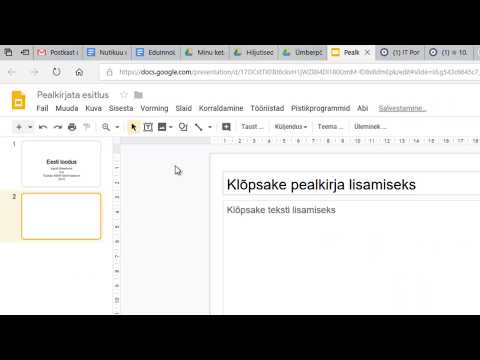This screenshot has width=480, height=360.
Task: Star the presentation
Action: (124, 95)
